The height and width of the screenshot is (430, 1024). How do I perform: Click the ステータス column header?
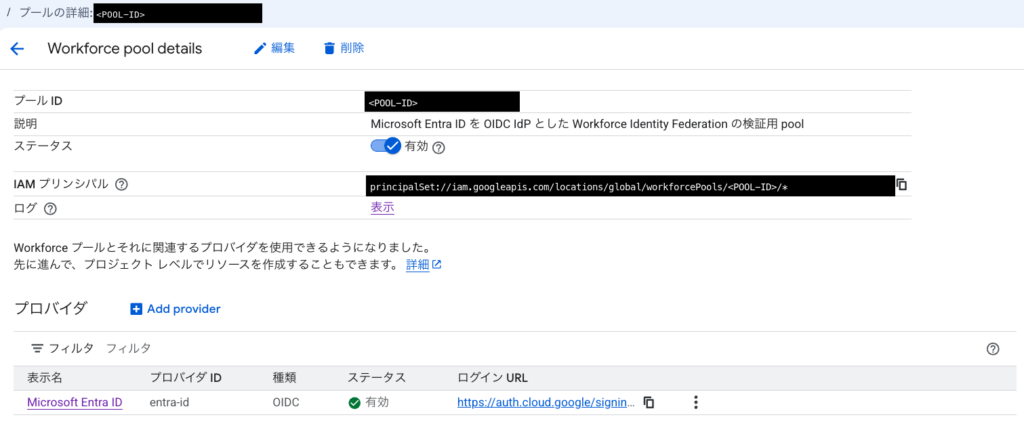coord(377,378)
